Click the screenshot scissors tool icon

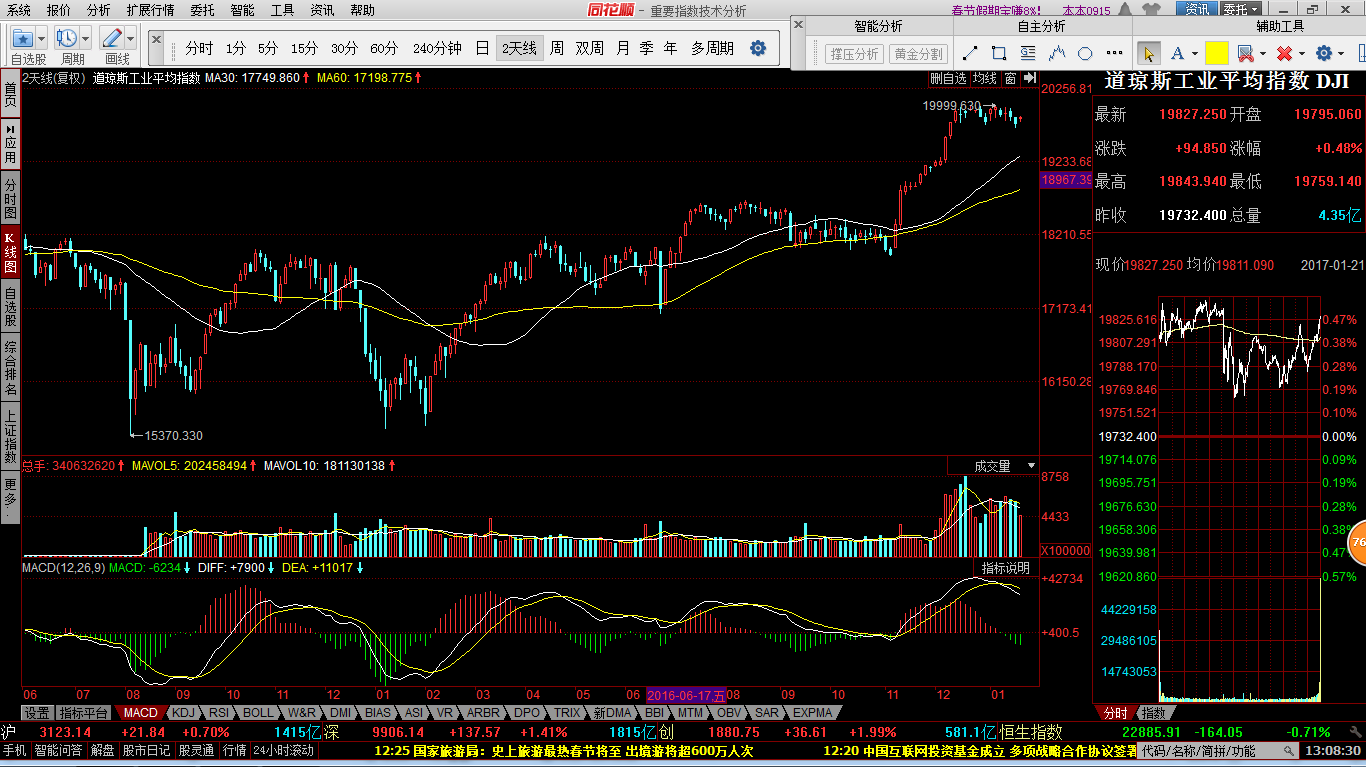tap(1245, 53)
